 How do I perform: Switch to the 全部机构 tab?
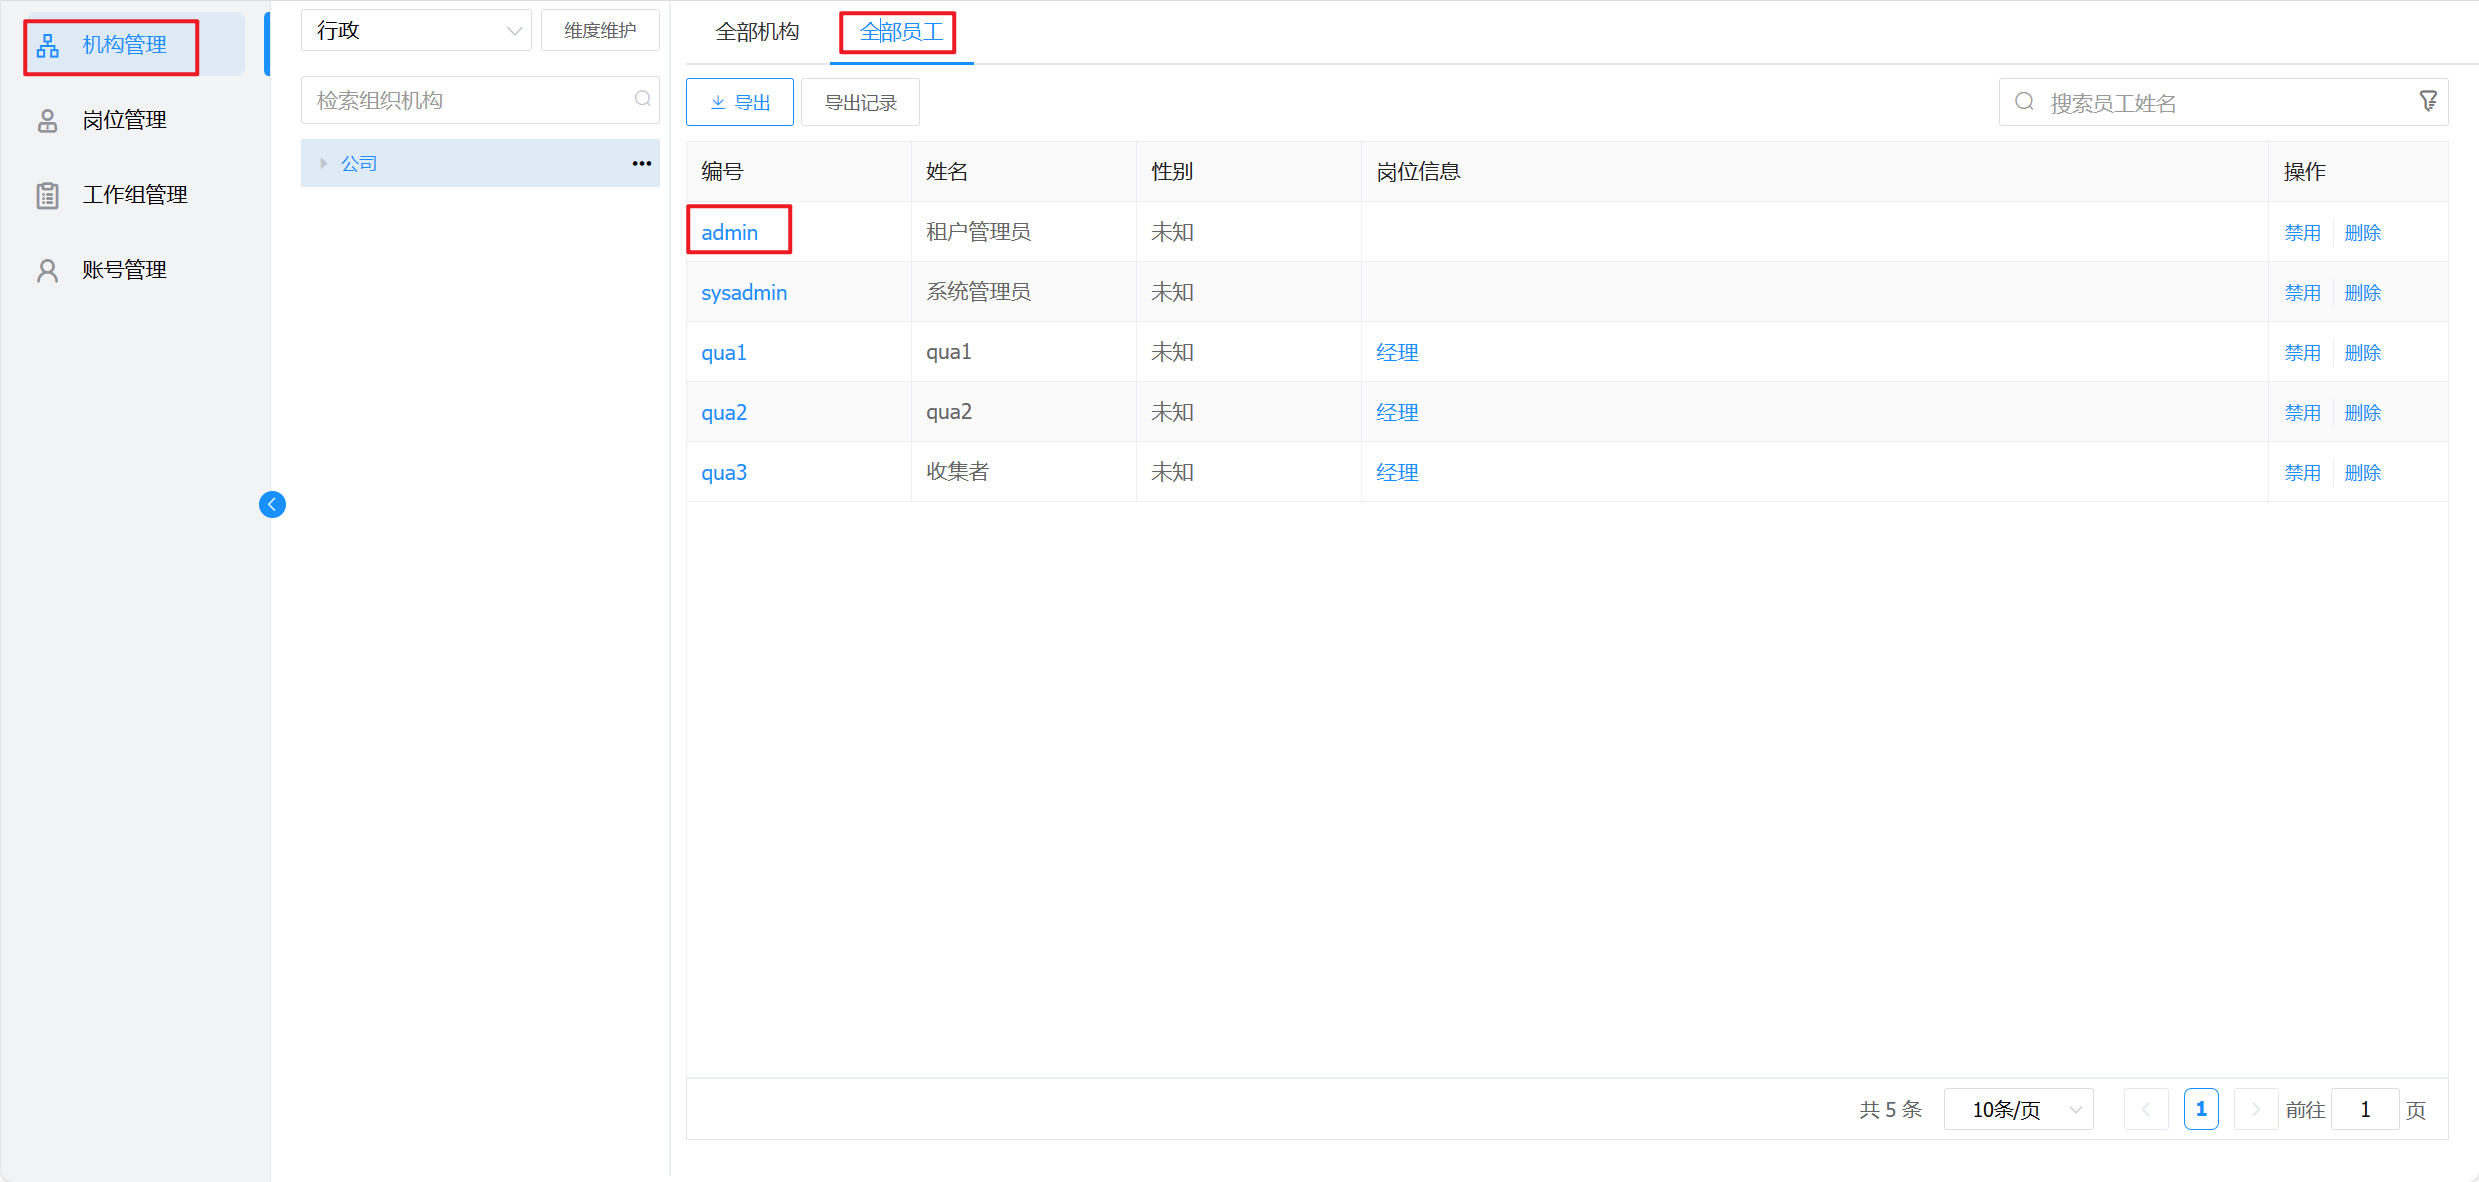coord(757,32)
